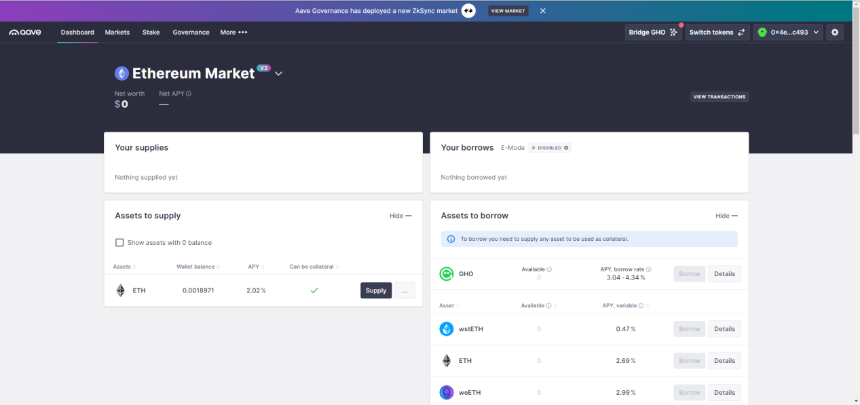The height and width of the screenshot is (405, 860).
Task: Click the weETH token icon
Action: point(446,392)
